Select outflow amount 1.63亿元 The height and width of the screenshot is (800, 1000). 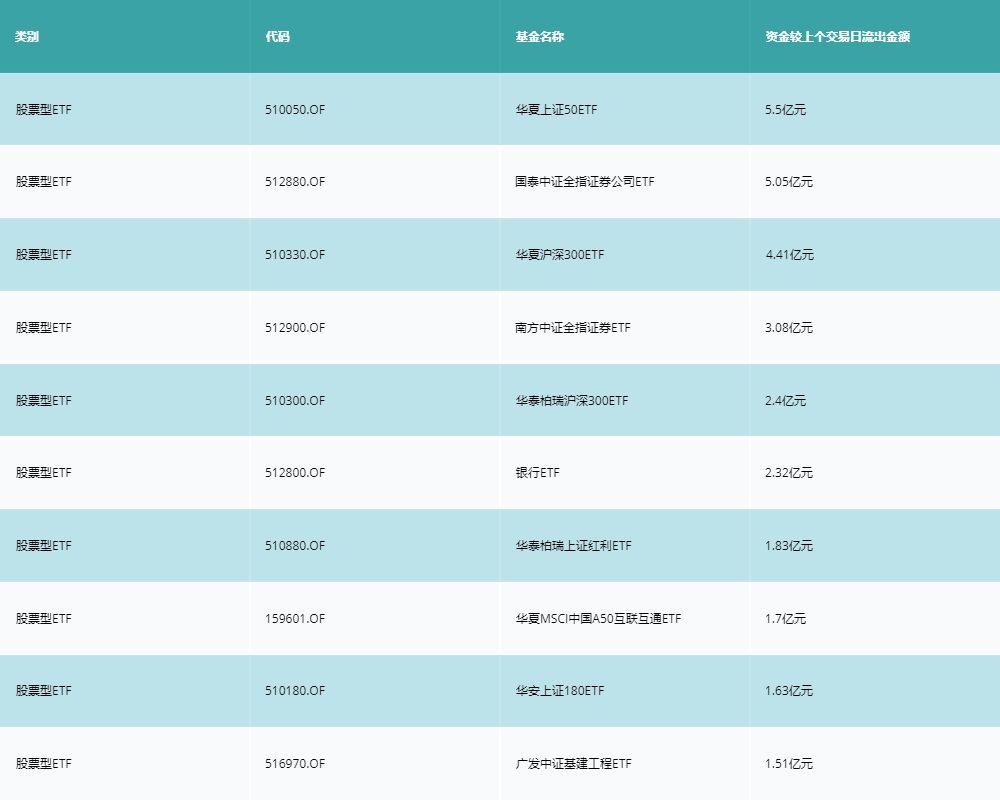point(789,690)
